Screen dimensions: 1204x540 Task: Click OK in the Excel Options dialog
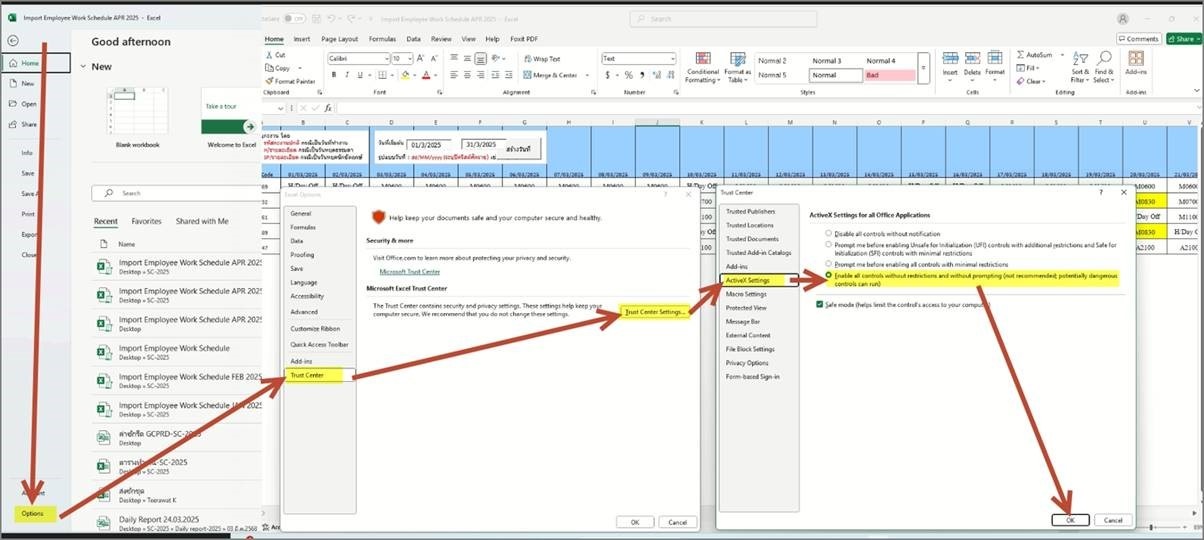tap(634, 522)
